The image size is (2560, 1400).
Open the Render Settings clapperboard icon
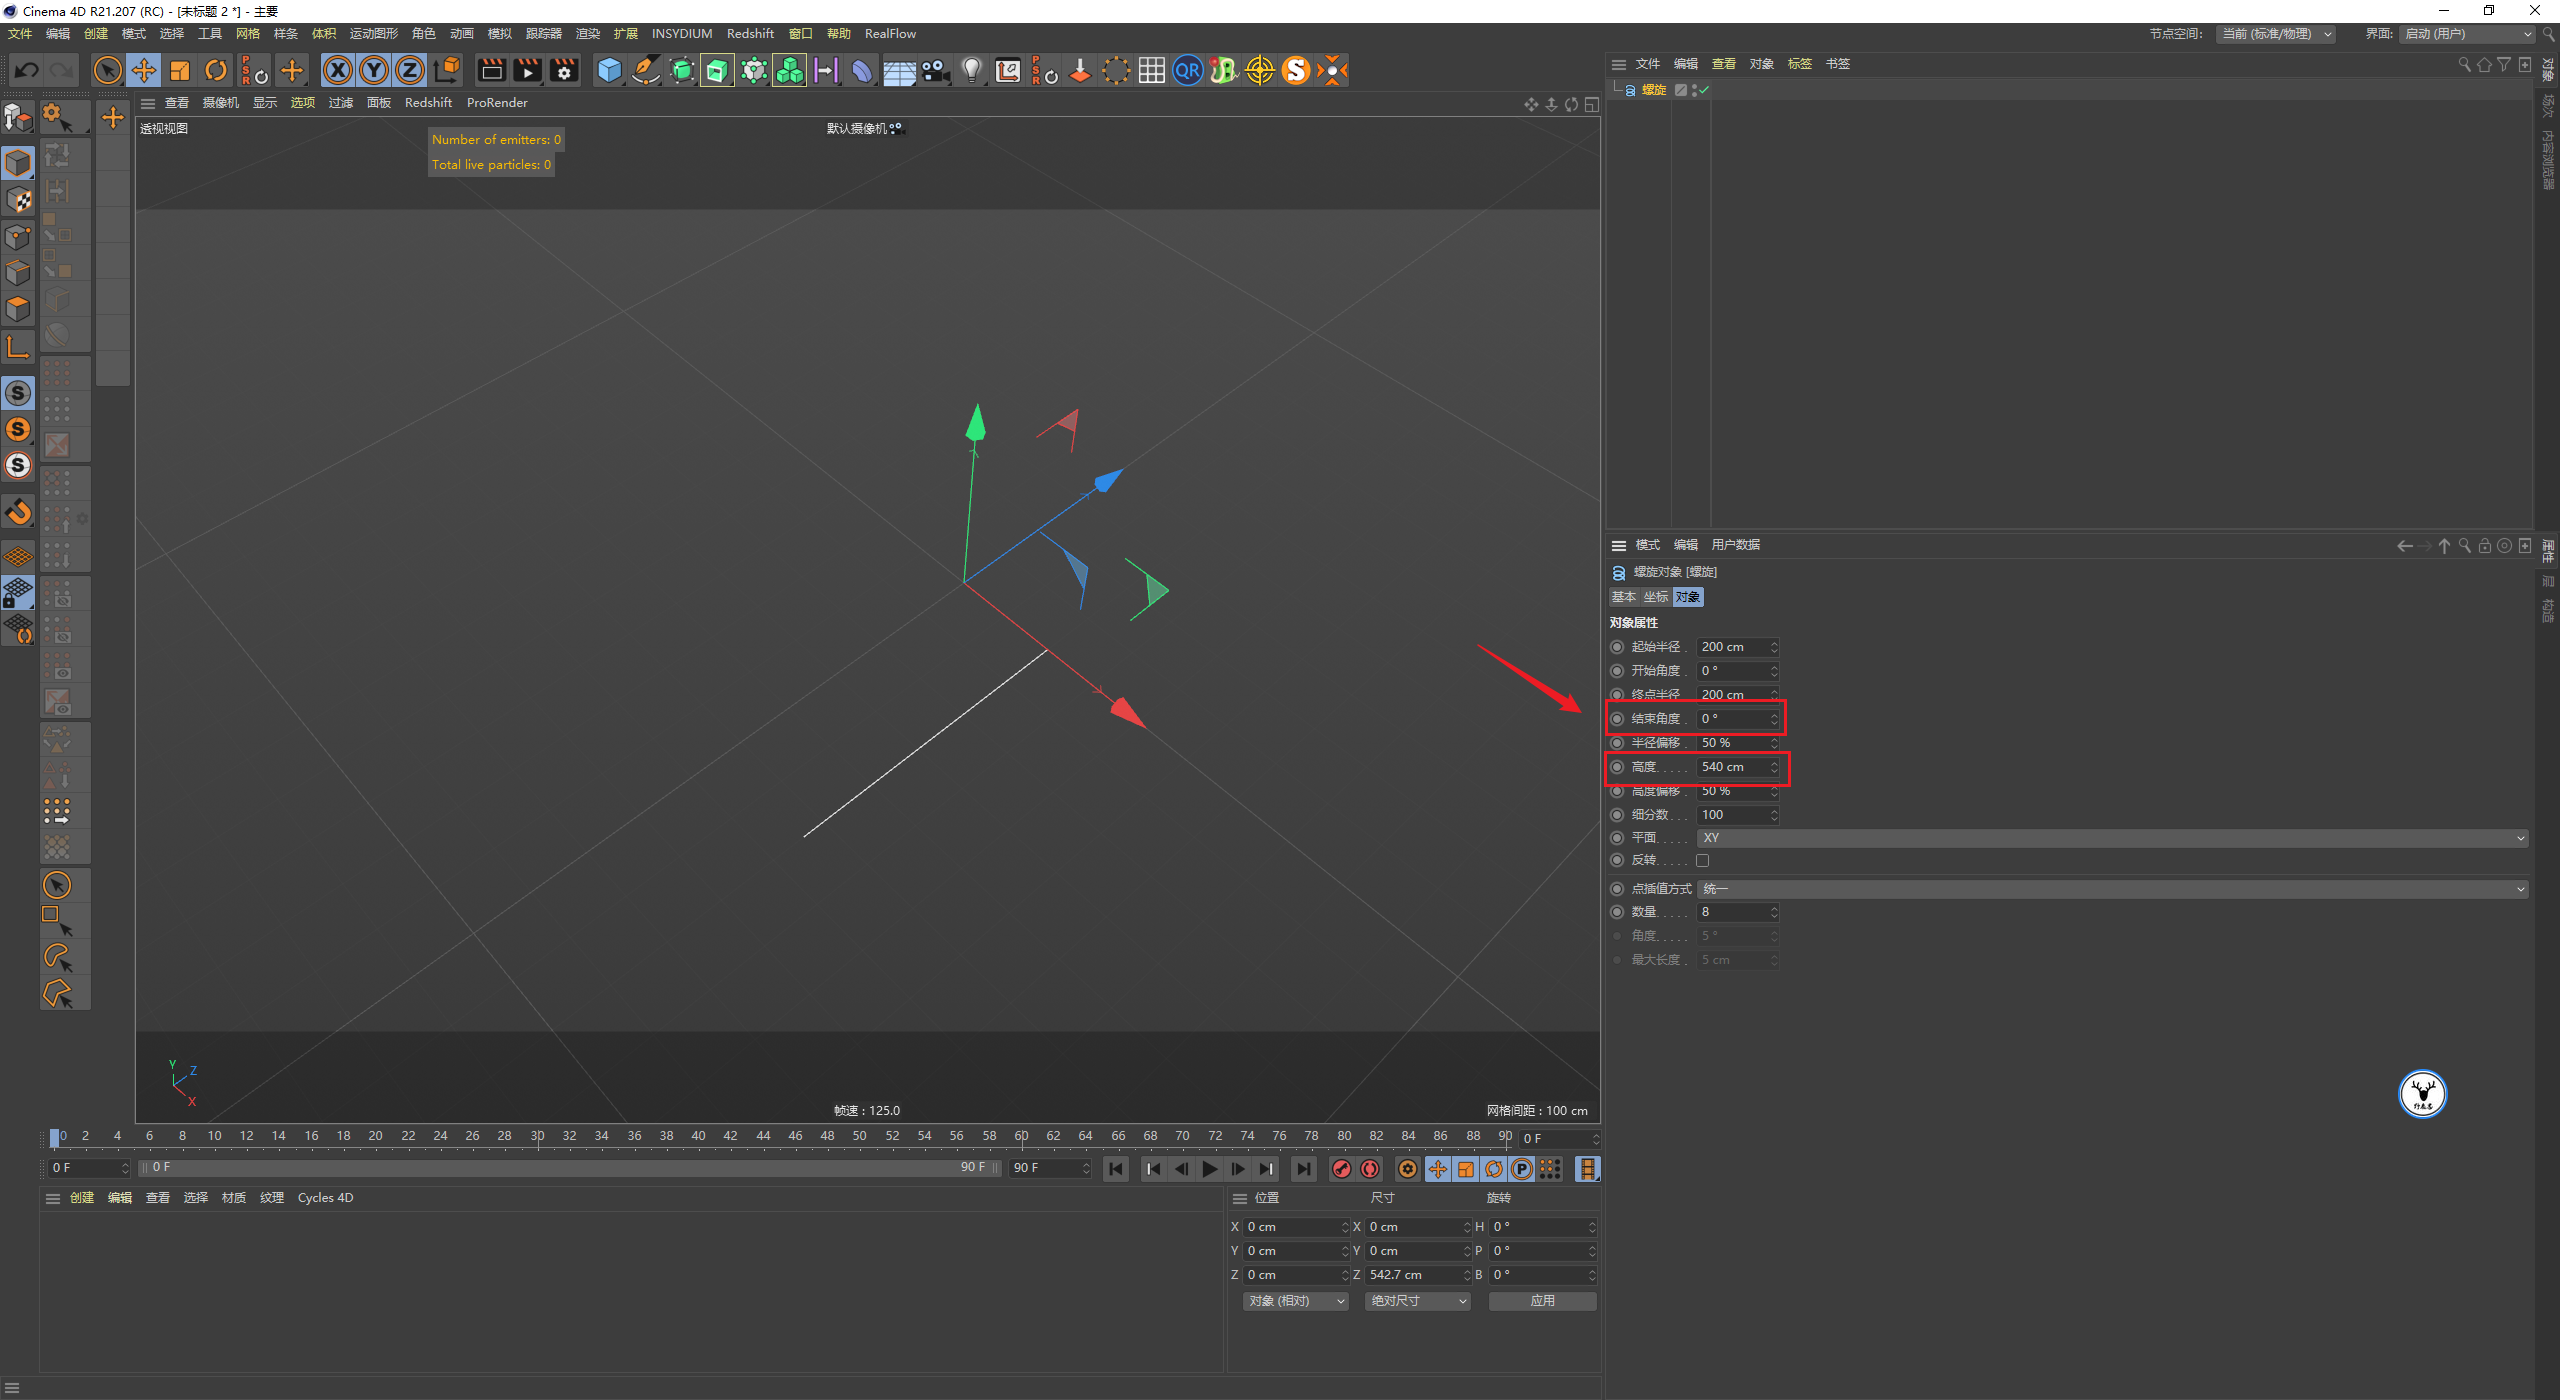click(x=564, y=70)
